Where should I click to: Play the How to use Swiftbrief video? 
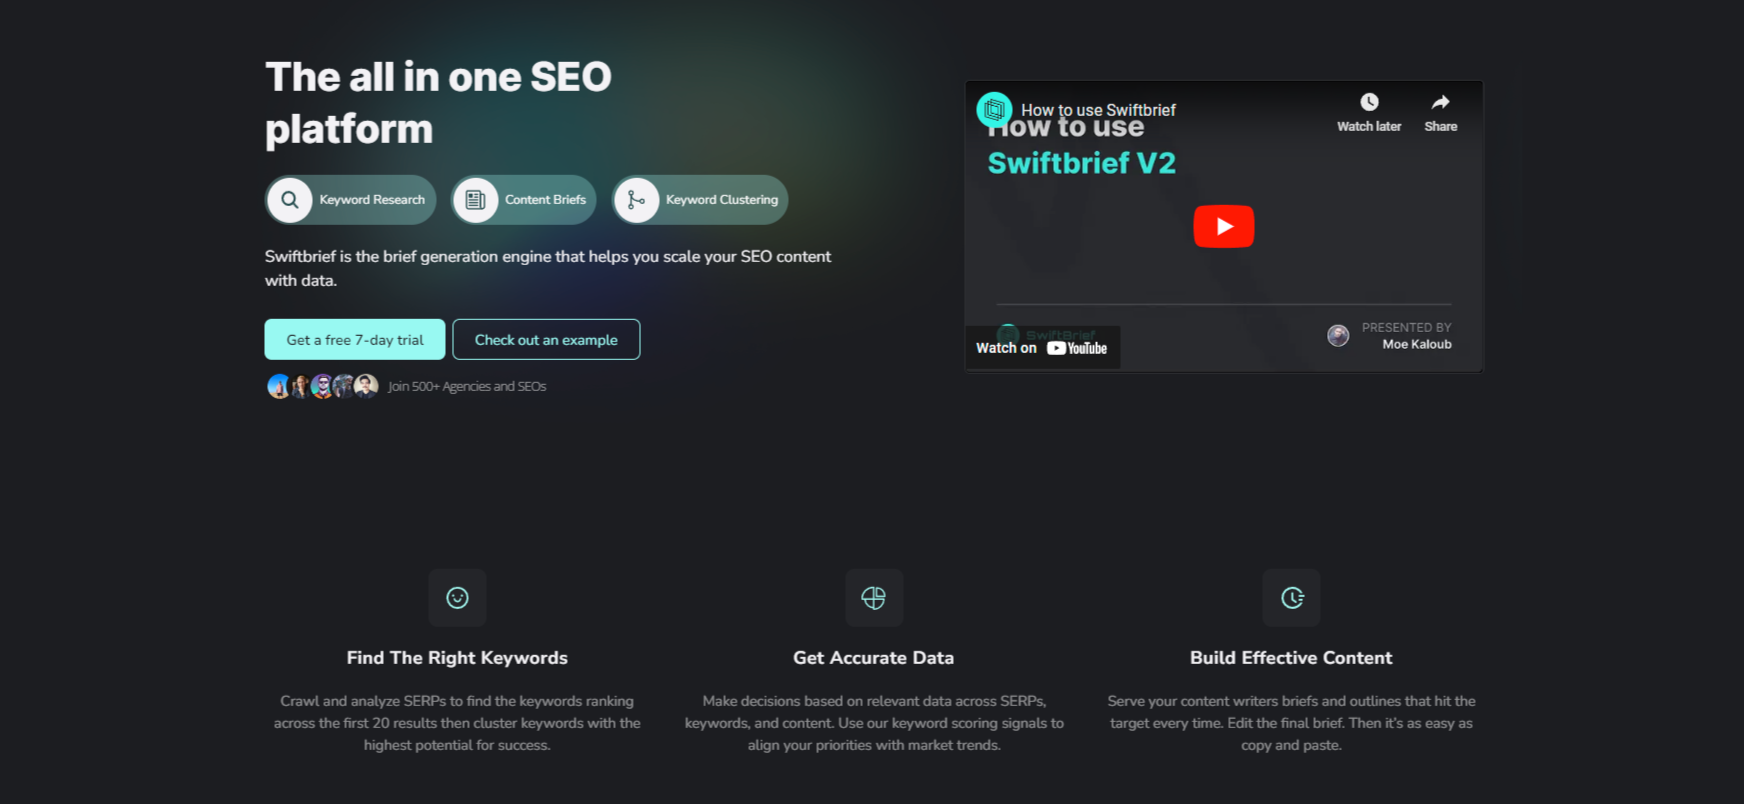1224,225
